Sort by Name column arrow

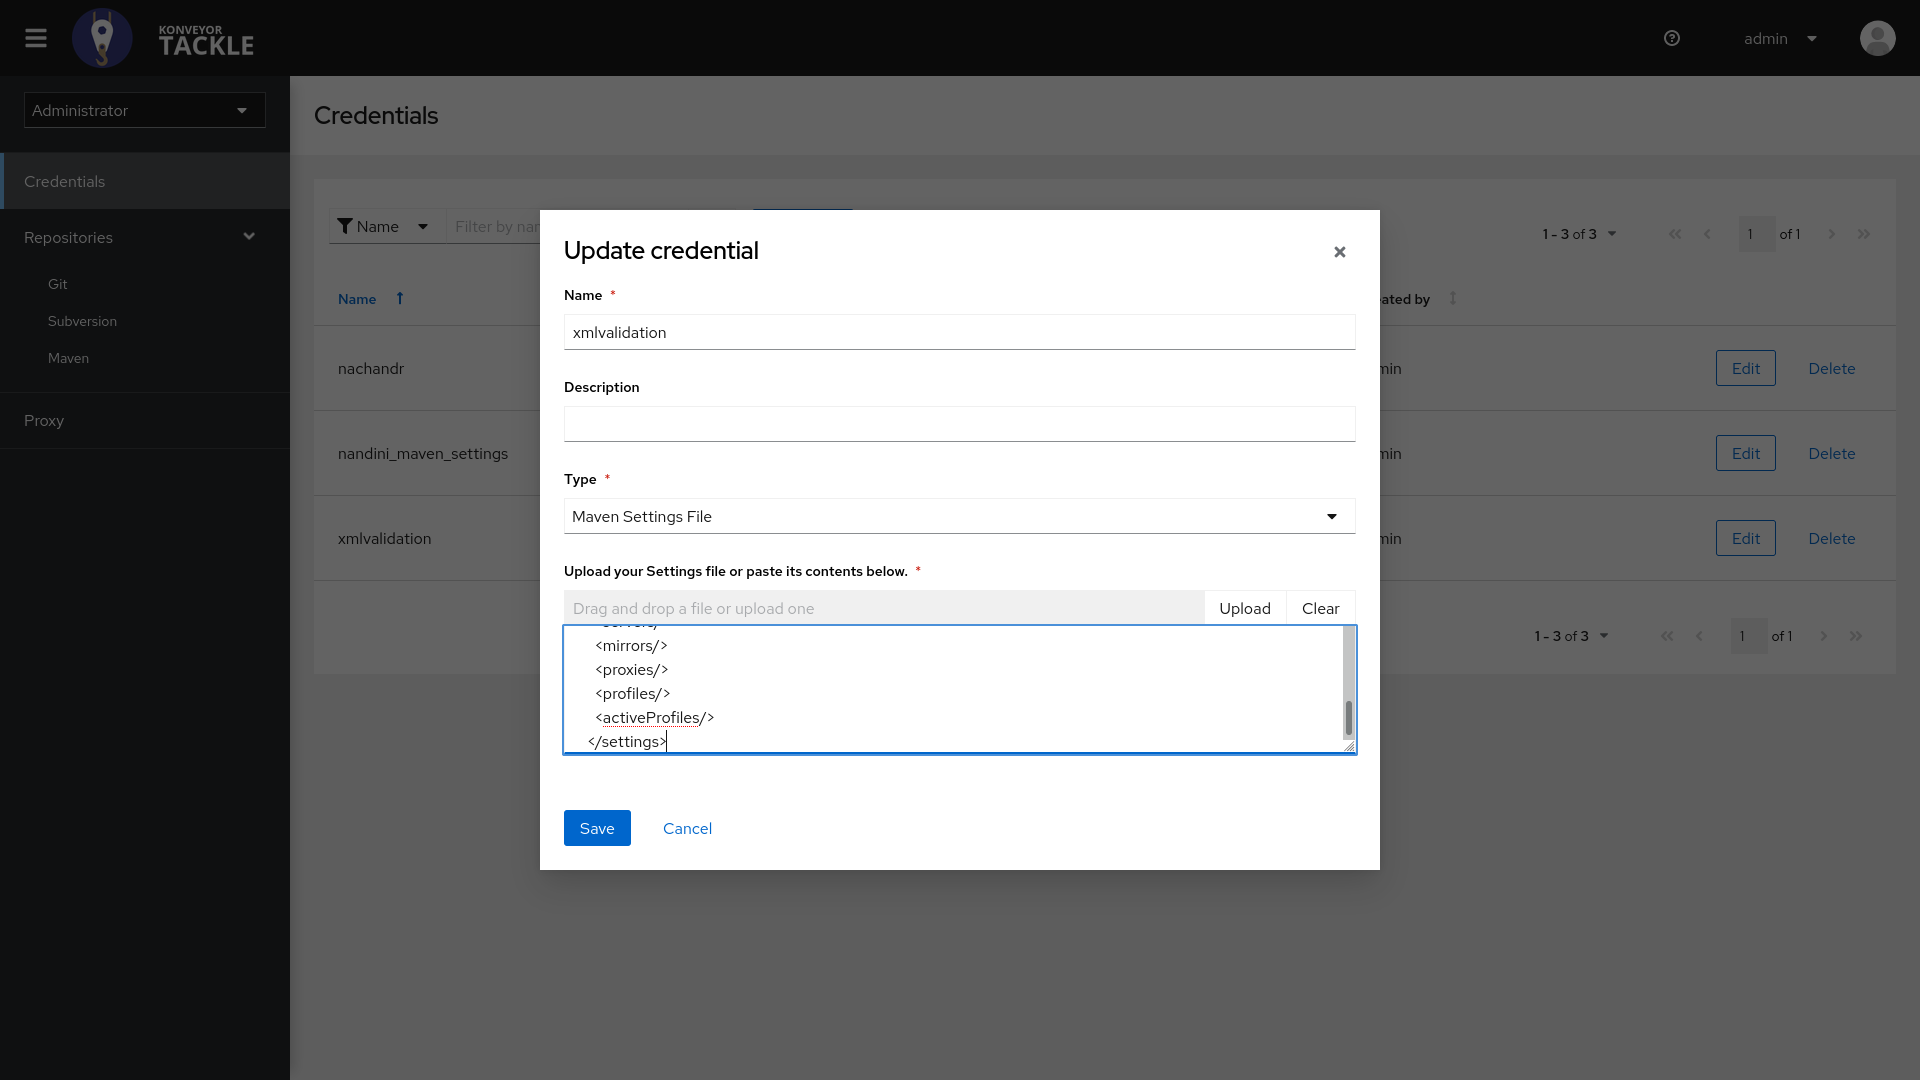pyautogui.click(x=400, y=298)
